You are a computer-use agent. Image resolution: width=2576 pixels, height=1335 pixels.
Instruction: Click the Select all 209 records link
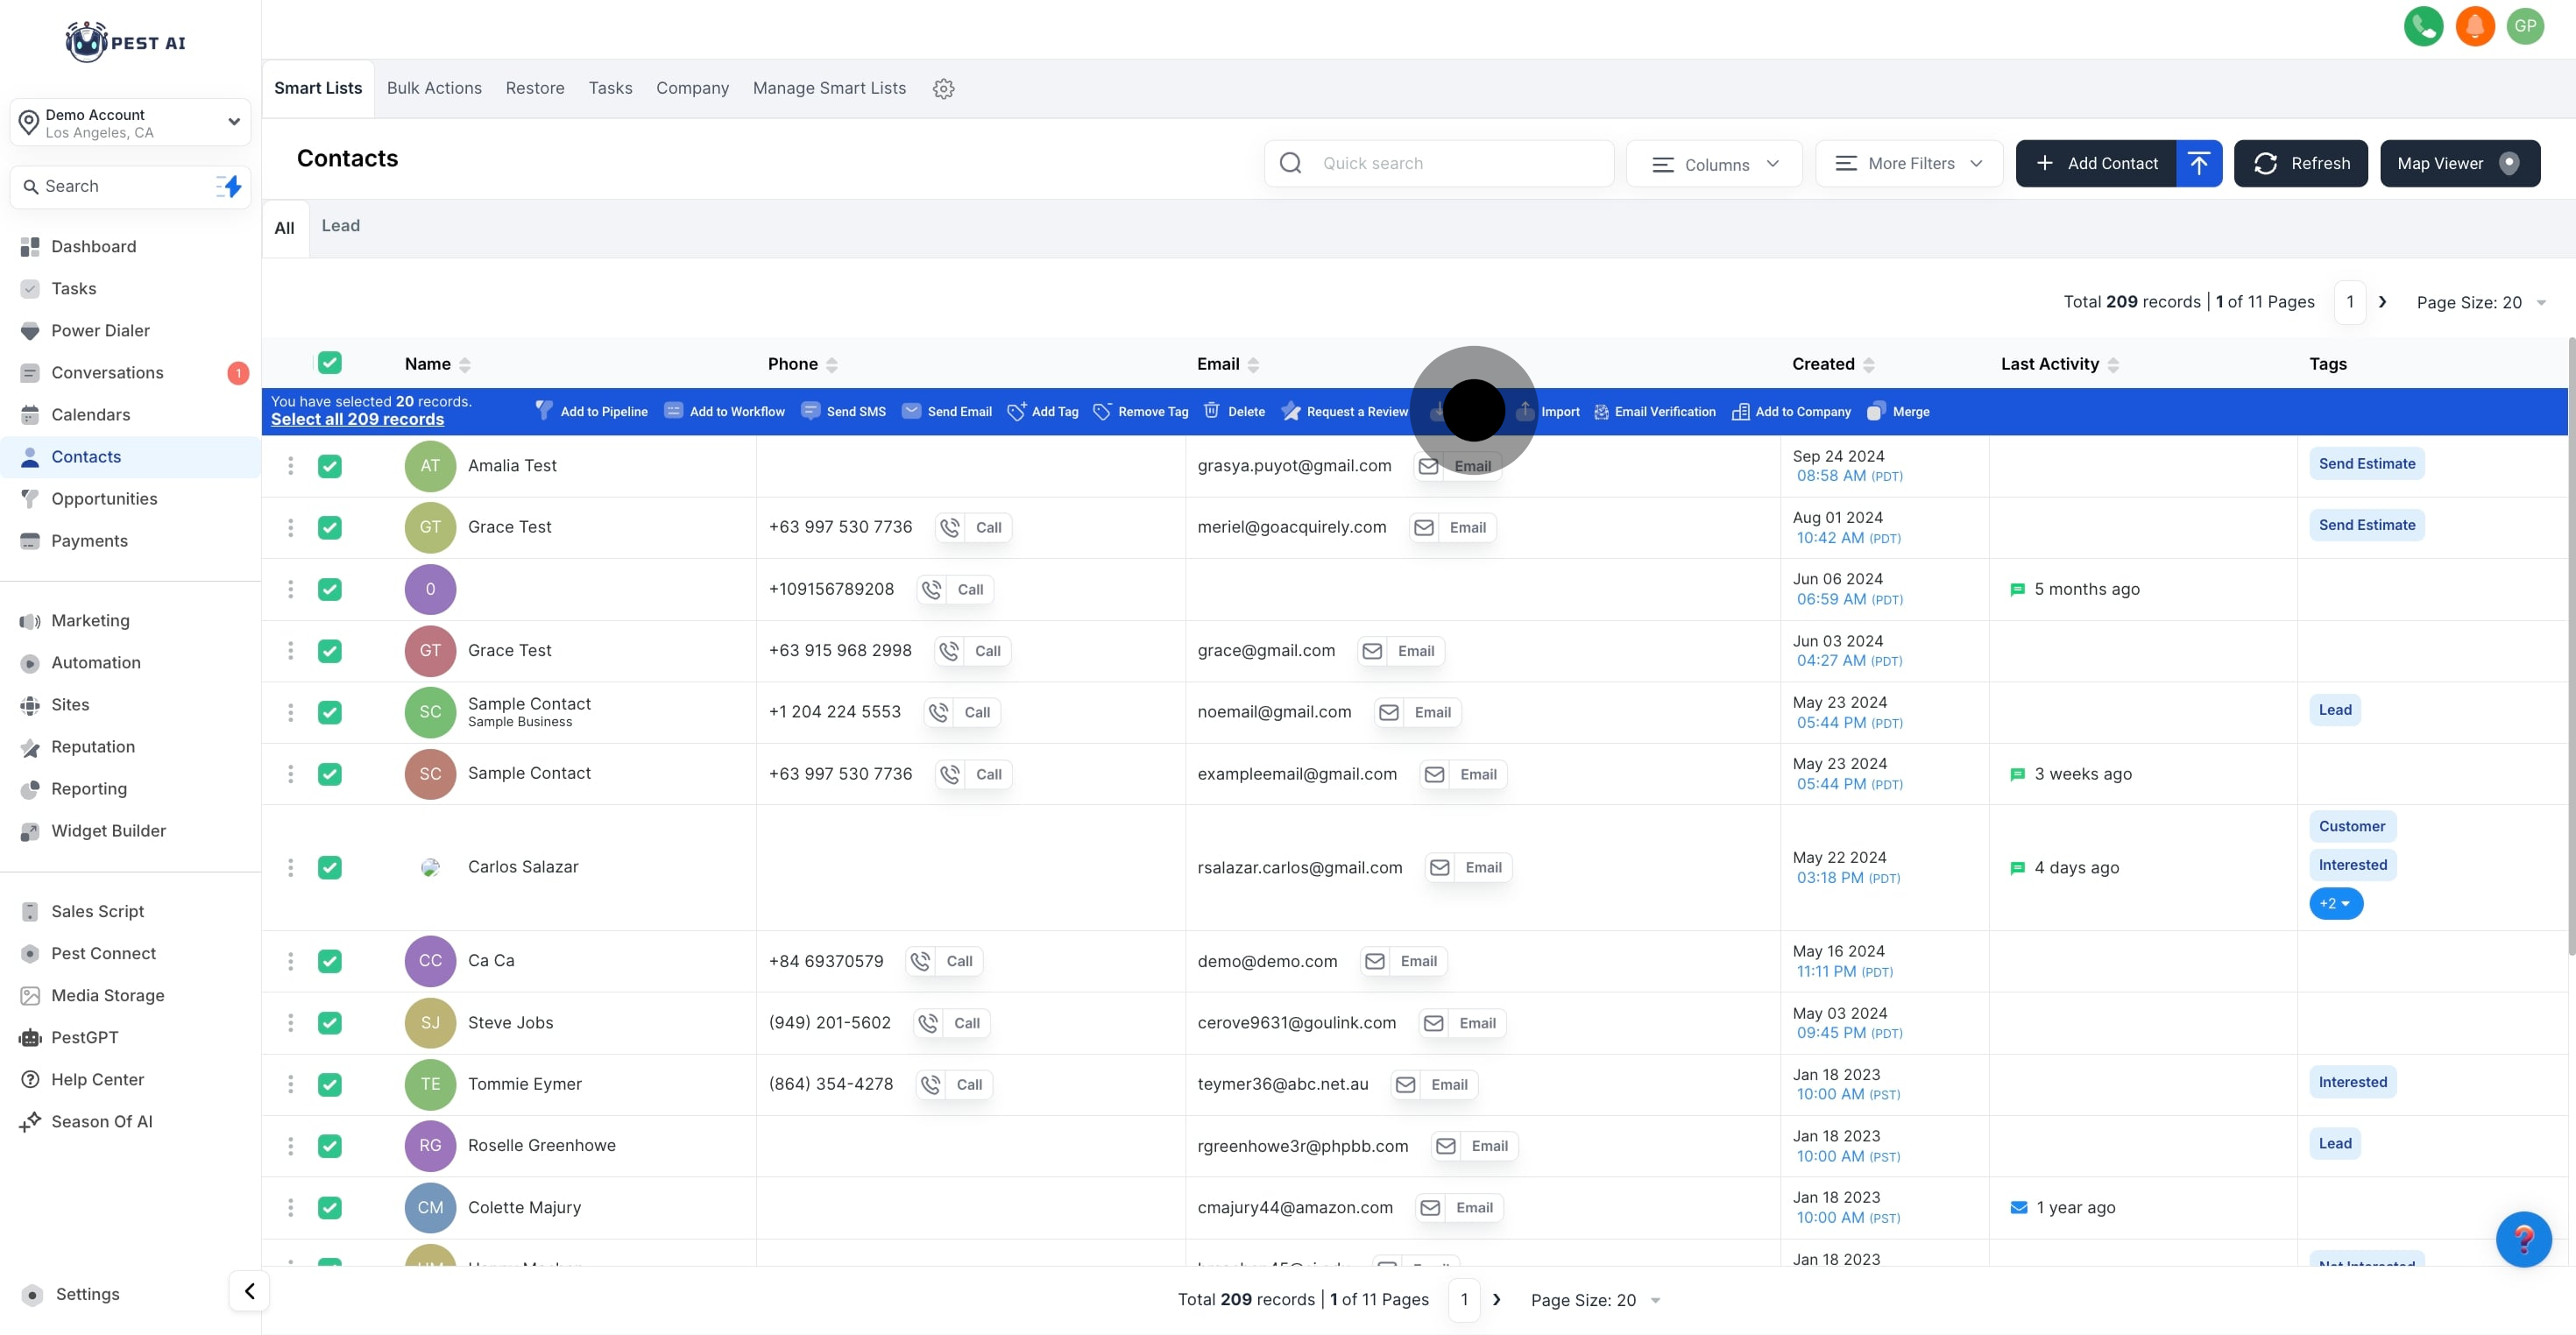pos(357,420)
